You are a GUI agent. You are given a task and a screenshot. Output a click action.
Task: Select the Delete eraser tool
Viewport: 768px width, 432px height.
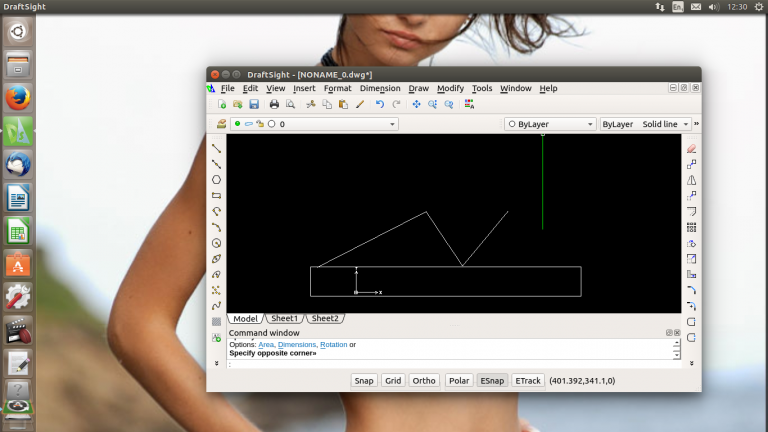691,149
